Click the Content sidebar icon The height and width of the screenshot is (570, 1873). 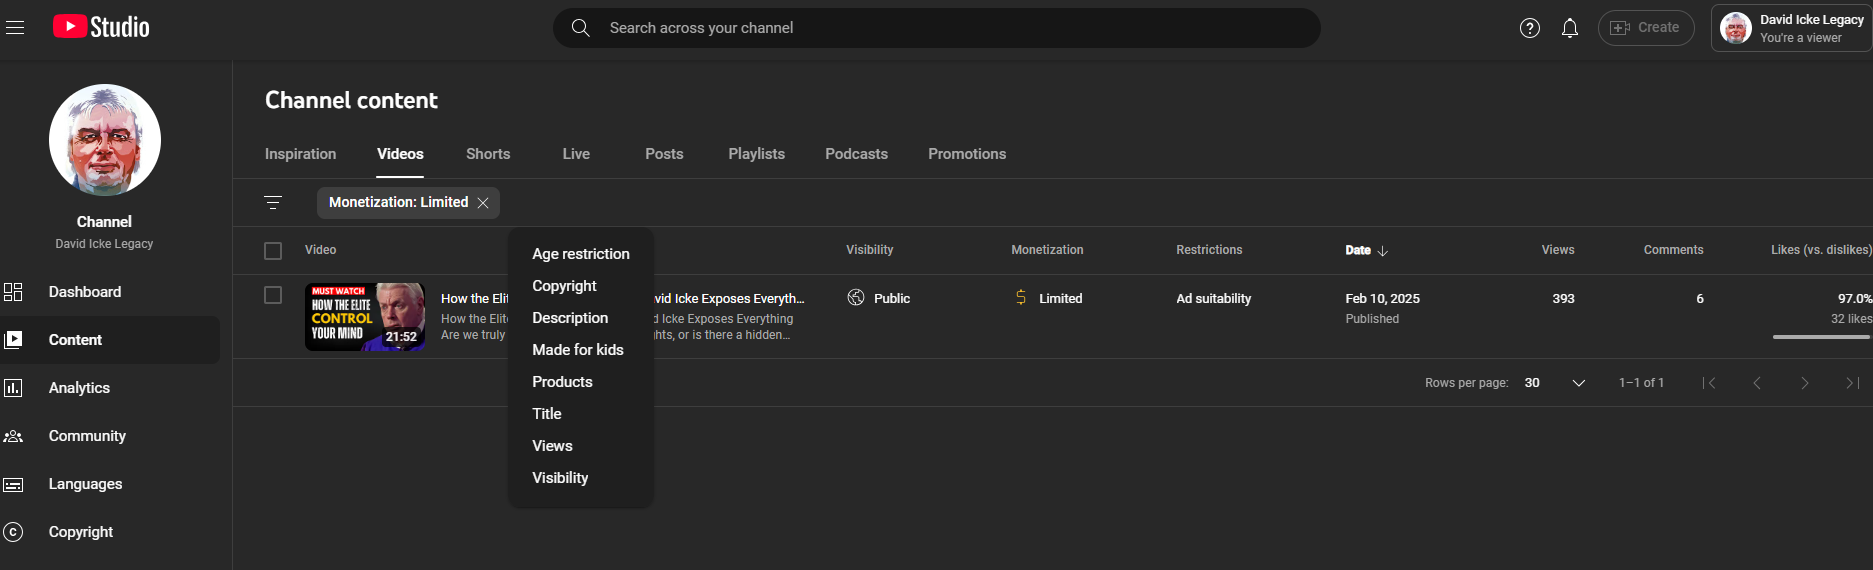13,340
